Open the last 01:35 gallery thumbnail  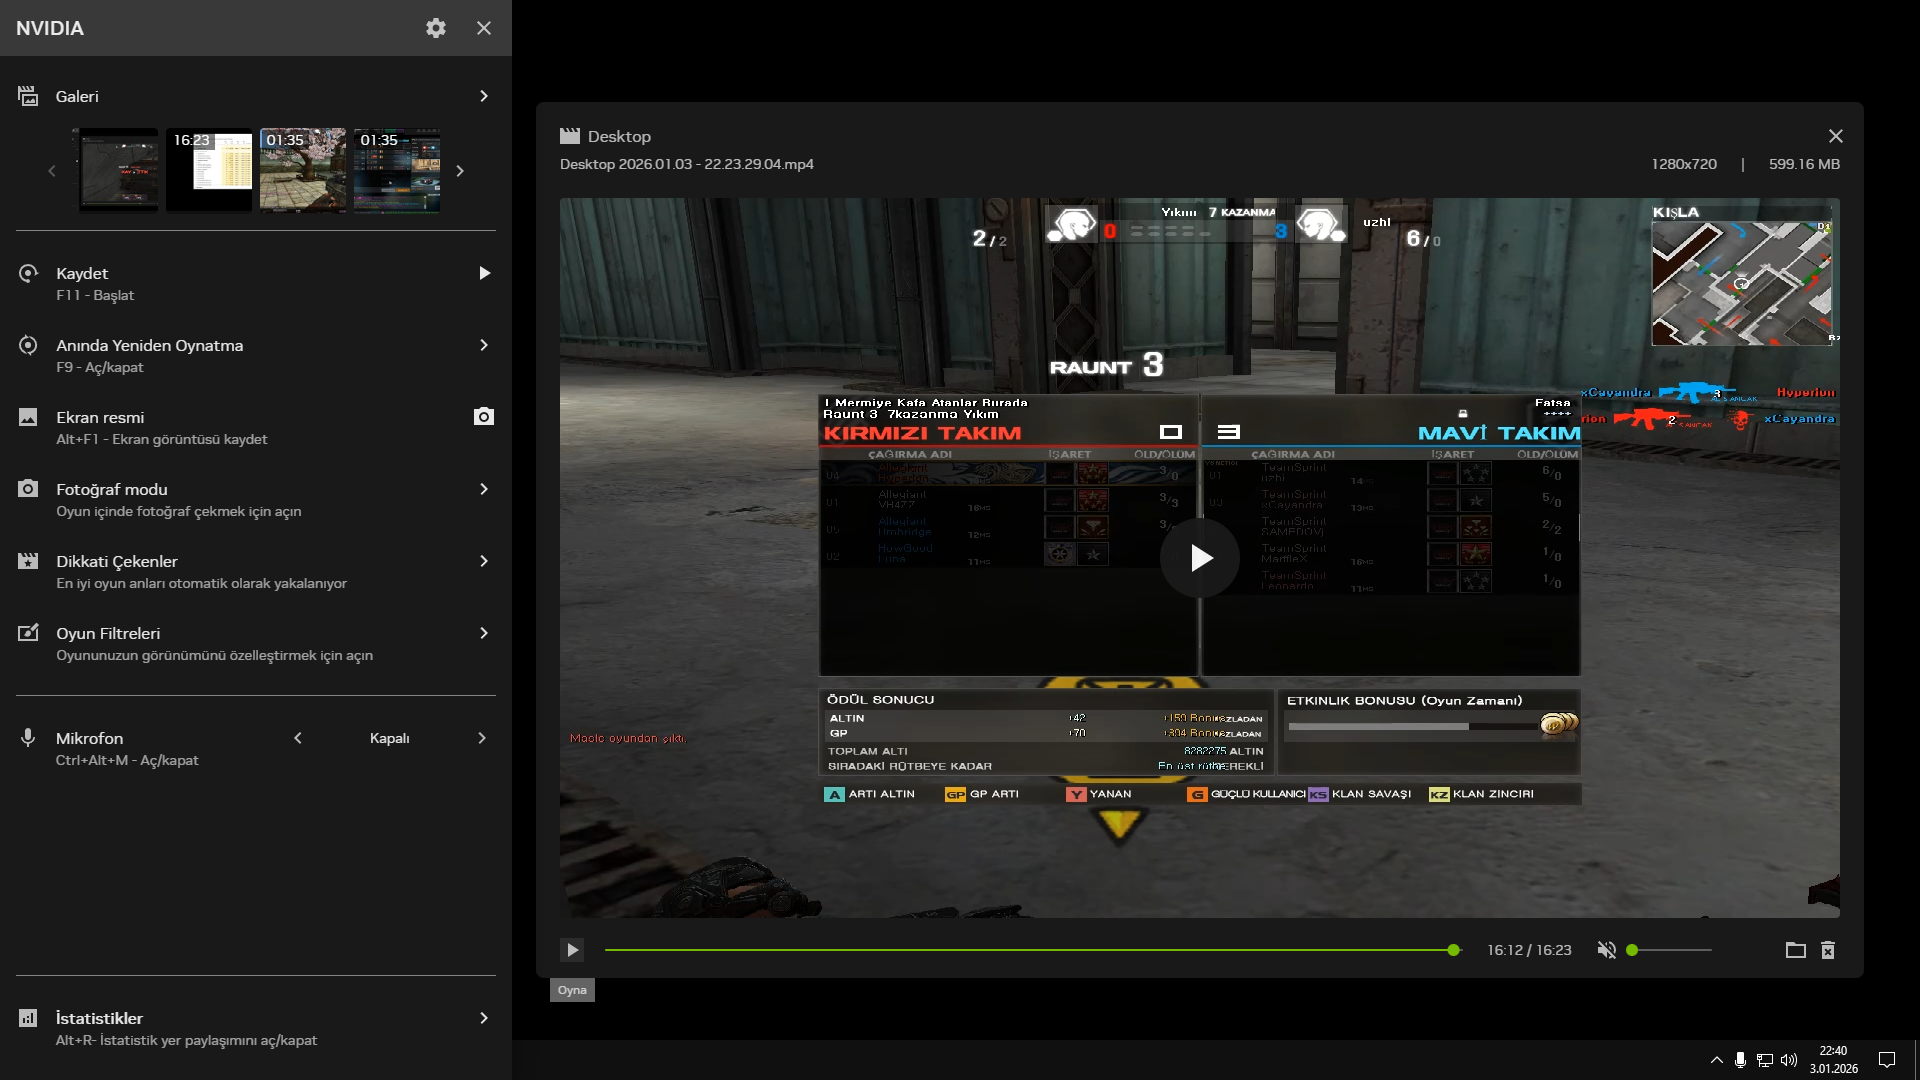(x=397, y=170)
